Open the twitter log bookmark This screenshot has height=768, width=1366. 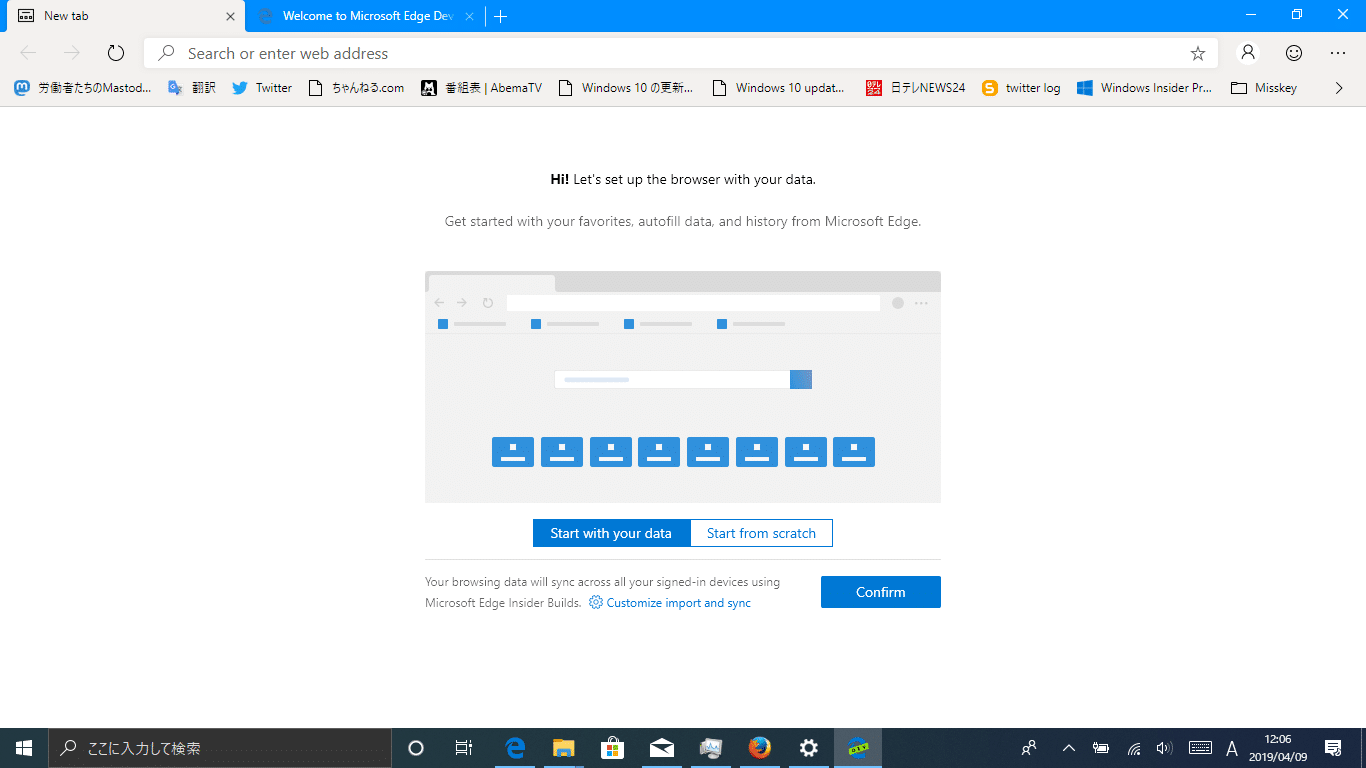1022,88
